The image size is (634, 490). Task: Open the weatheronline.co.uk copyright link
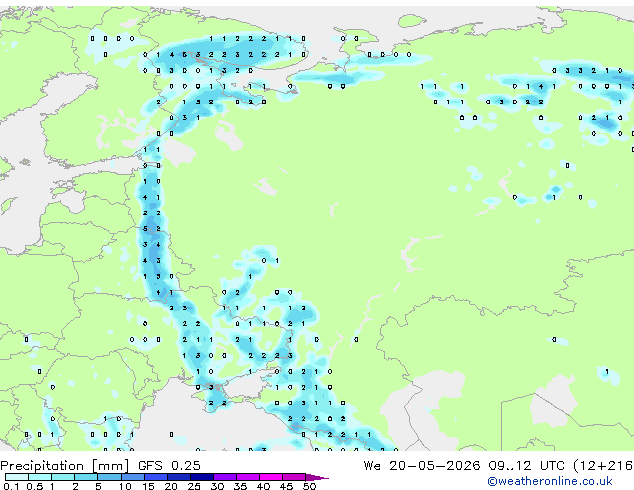pyautogui.click(x=549, y=481)
